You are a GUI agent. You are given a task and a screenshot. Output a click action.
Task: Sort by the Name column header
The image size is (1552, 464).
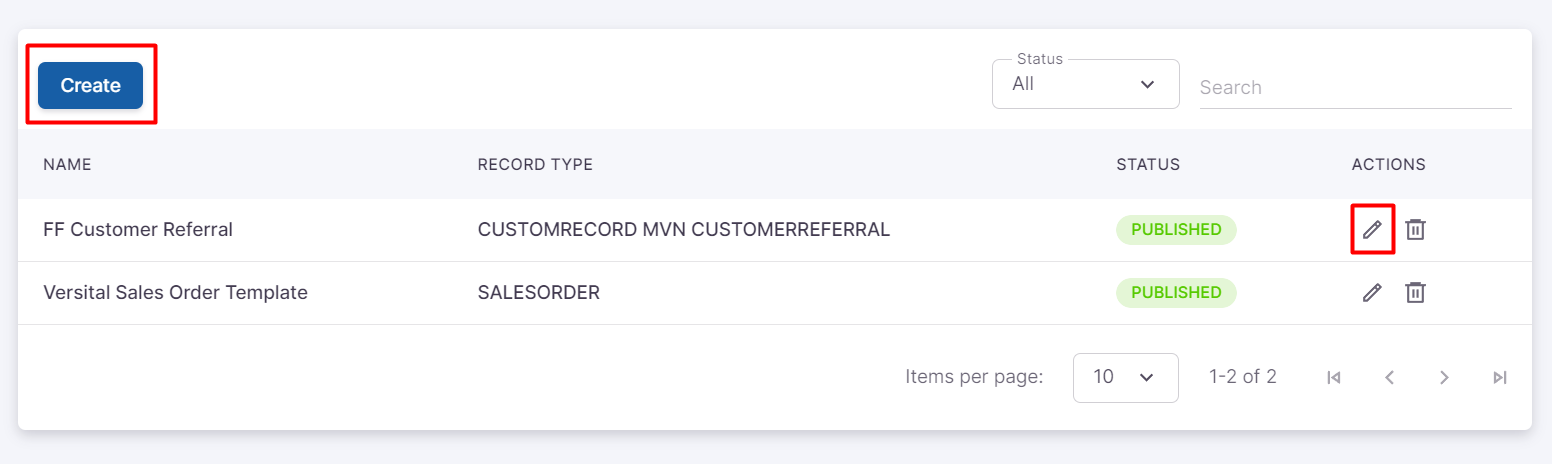67,164
